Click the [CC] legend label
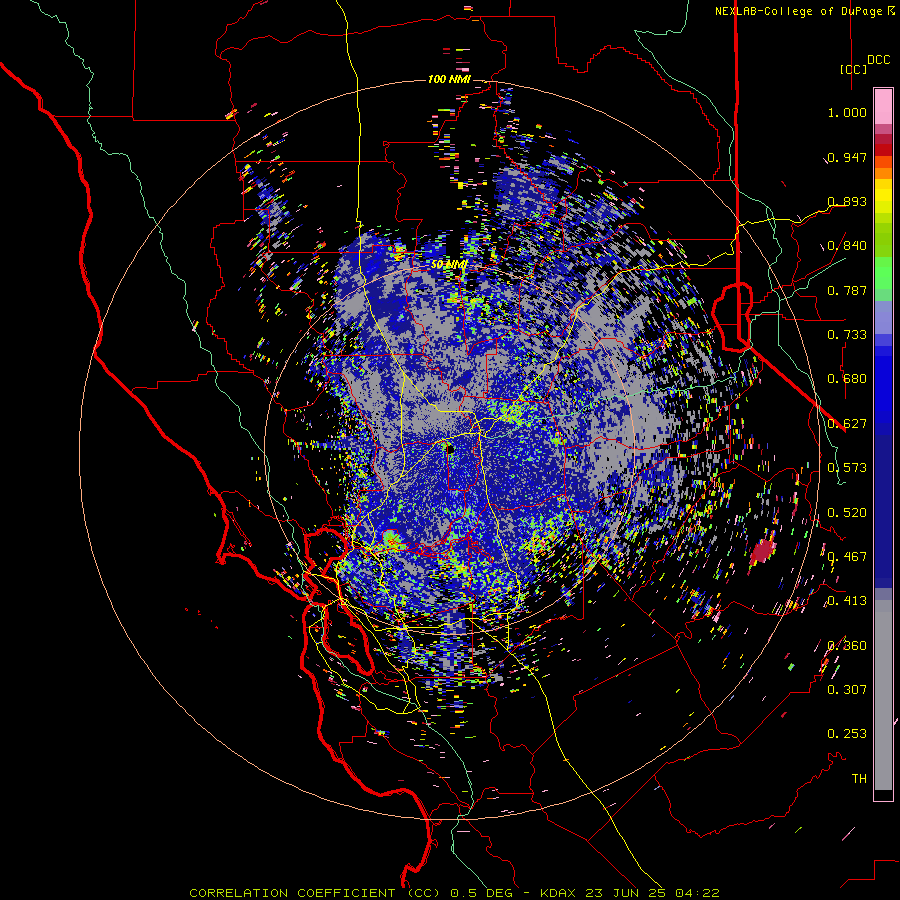 tap(854, 69)
